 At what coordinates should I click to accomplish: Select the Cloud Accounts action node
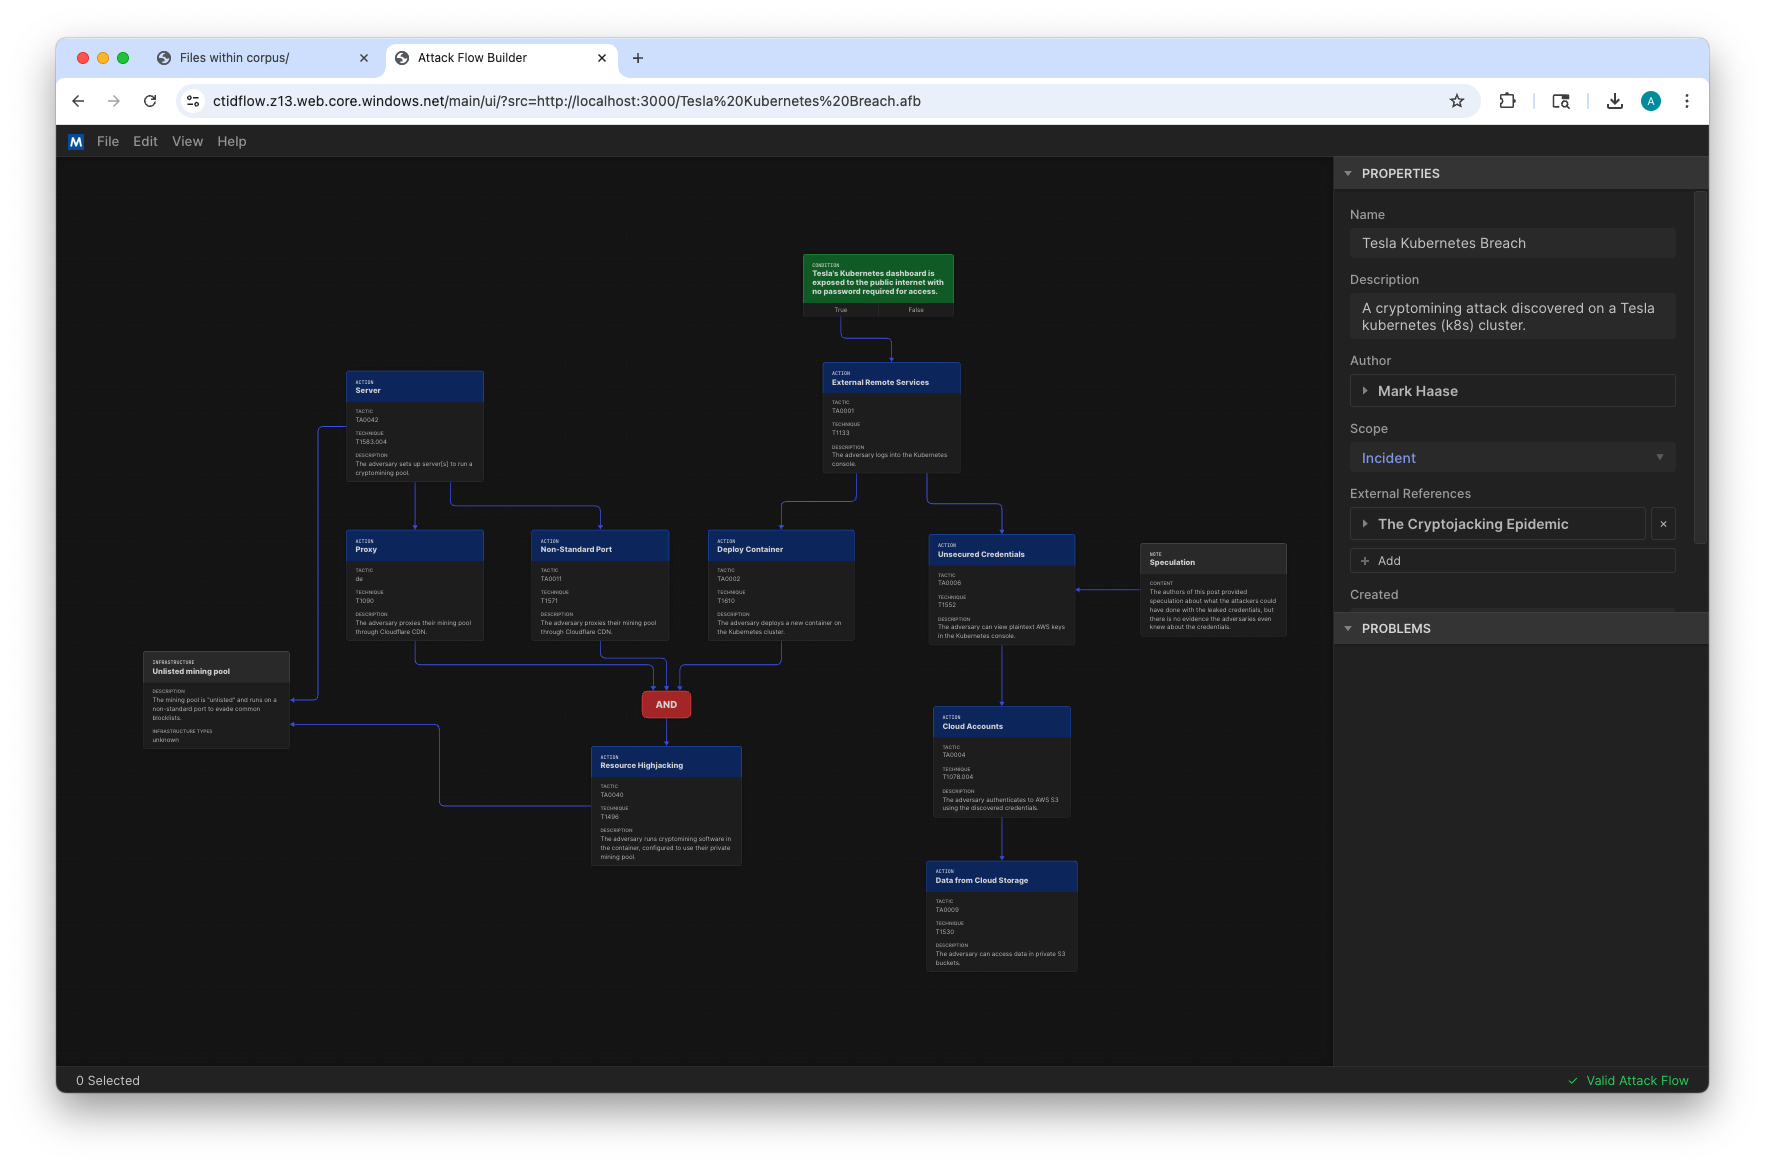pyautogui.click(x=1002, y=762)
